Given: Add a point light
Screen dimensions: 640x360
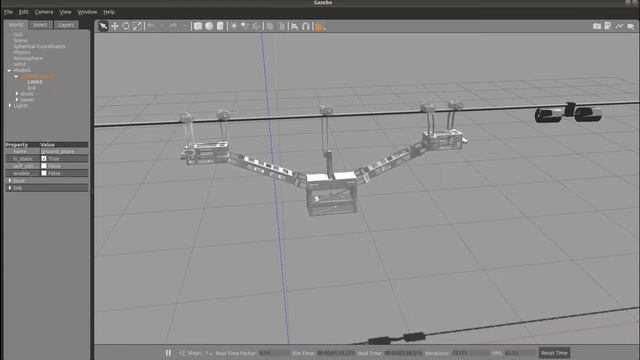Looking at the screenshot, I should click(233, 26).
